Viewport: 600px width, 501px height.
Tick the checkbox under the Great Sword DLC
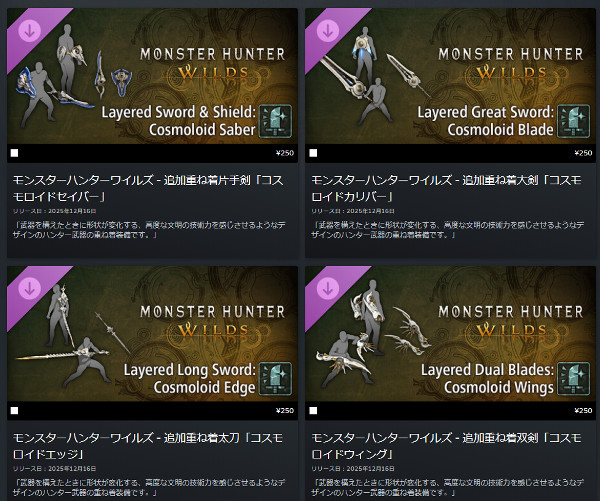click(x=313, y=153)
